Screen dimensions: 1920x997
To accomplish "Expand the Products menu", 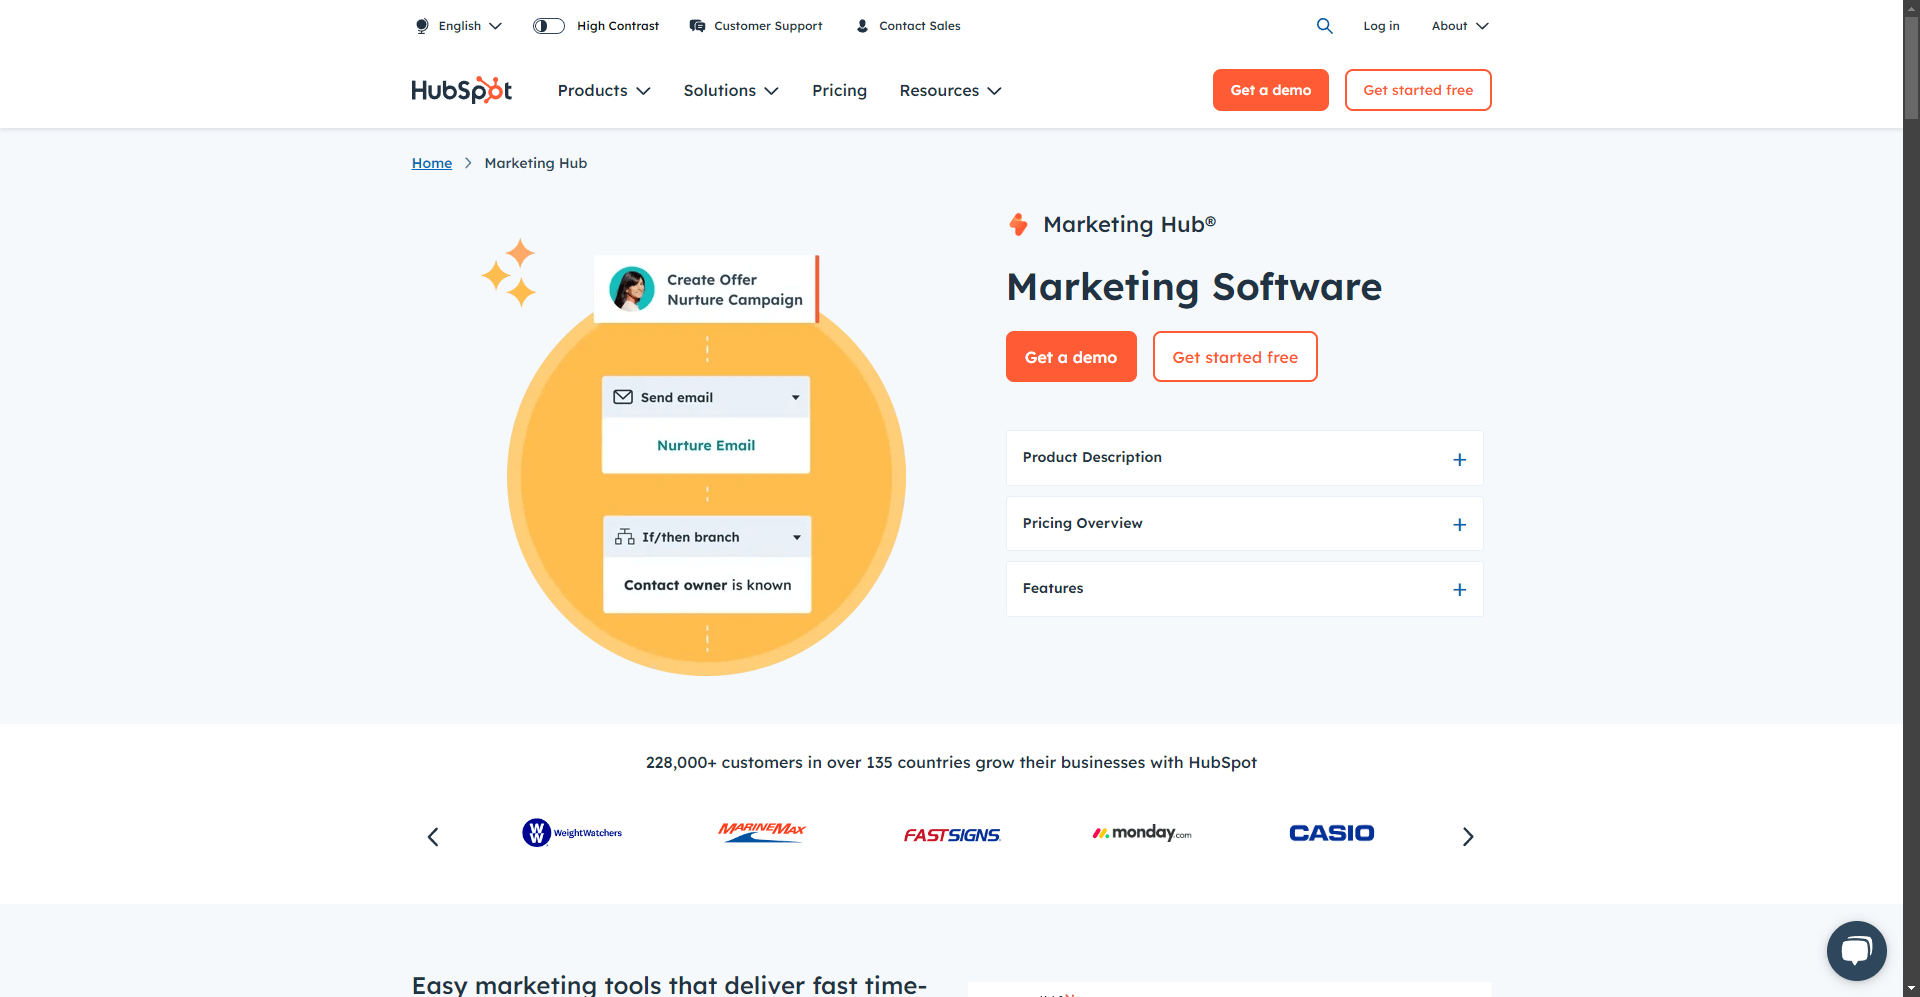I will tap(604, 90).
